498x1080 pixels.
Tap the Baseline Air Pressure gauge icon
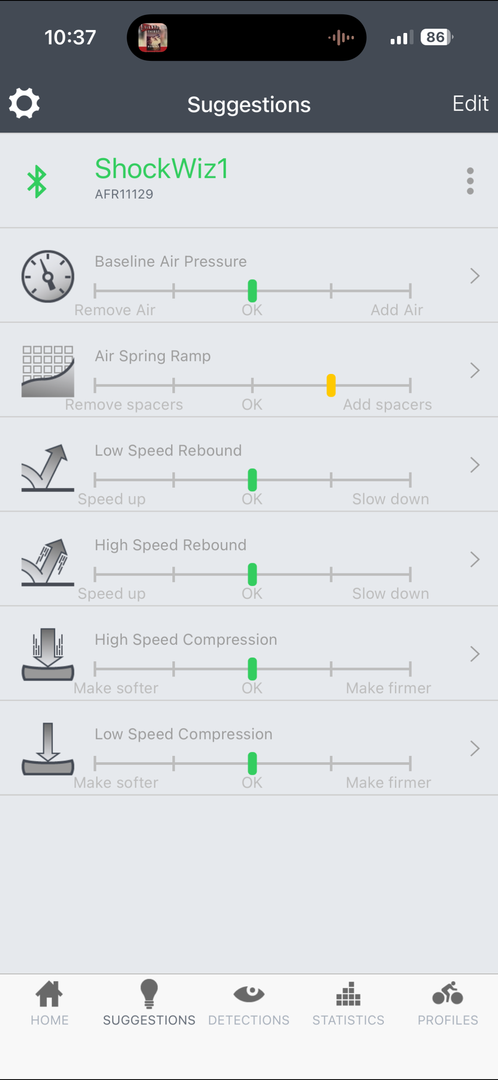point(48,276)
